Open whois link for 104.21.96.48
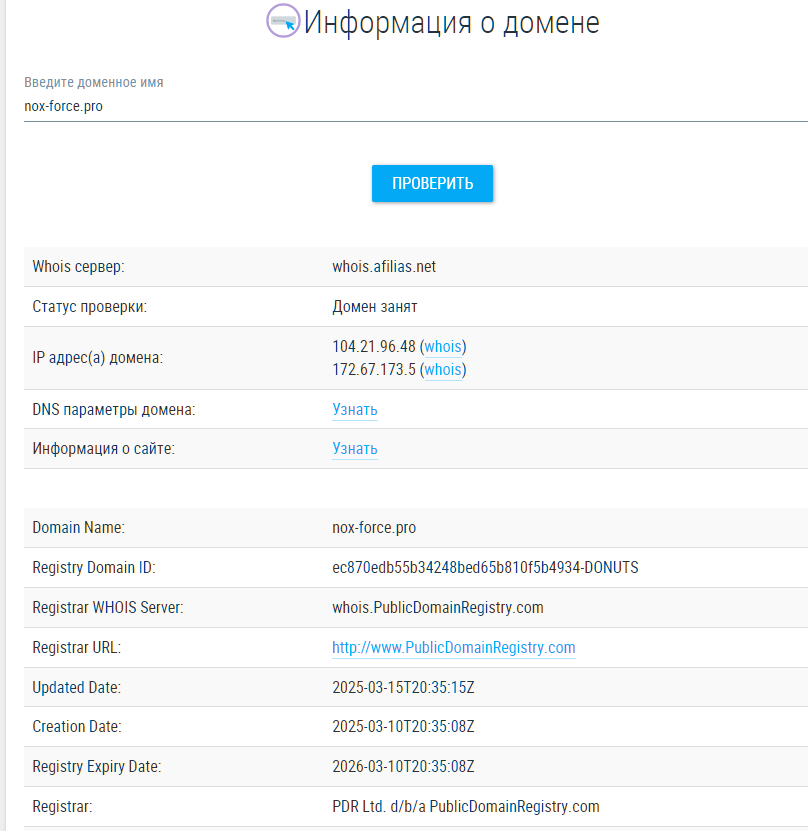 (x=443, y=347)
